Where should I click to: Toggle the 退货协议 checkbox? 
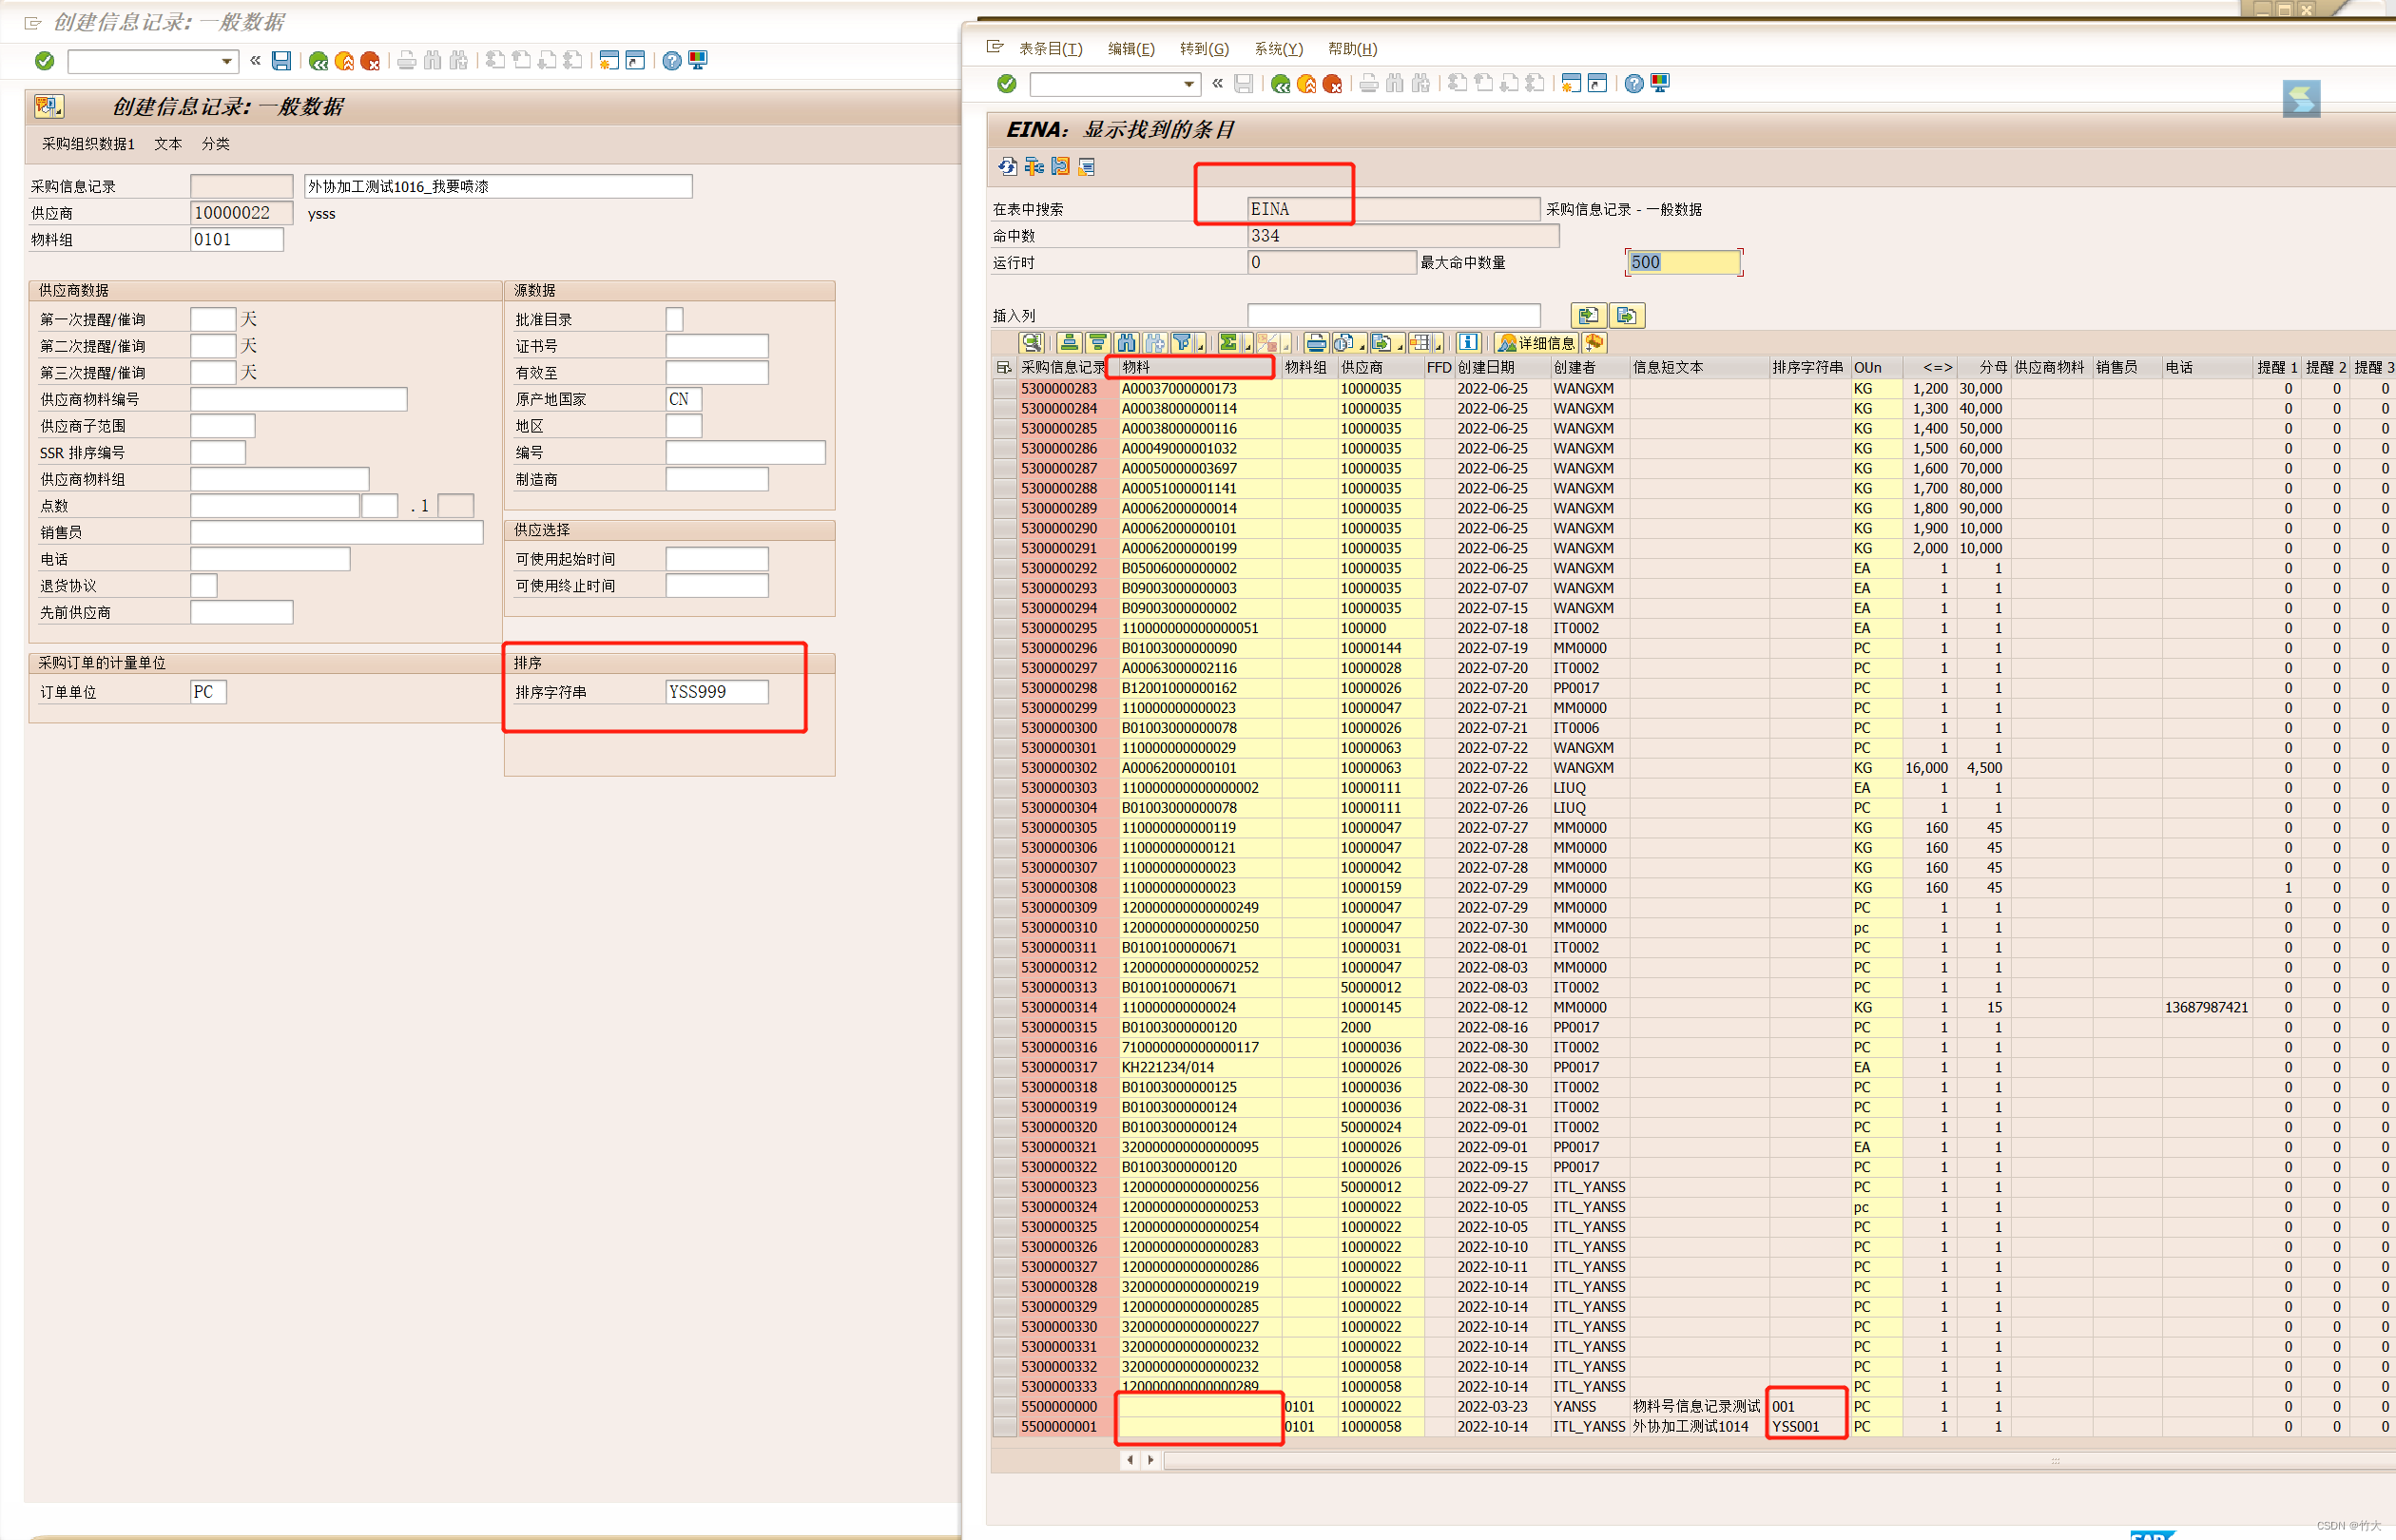pyautogui.click(x=203, y=586)
